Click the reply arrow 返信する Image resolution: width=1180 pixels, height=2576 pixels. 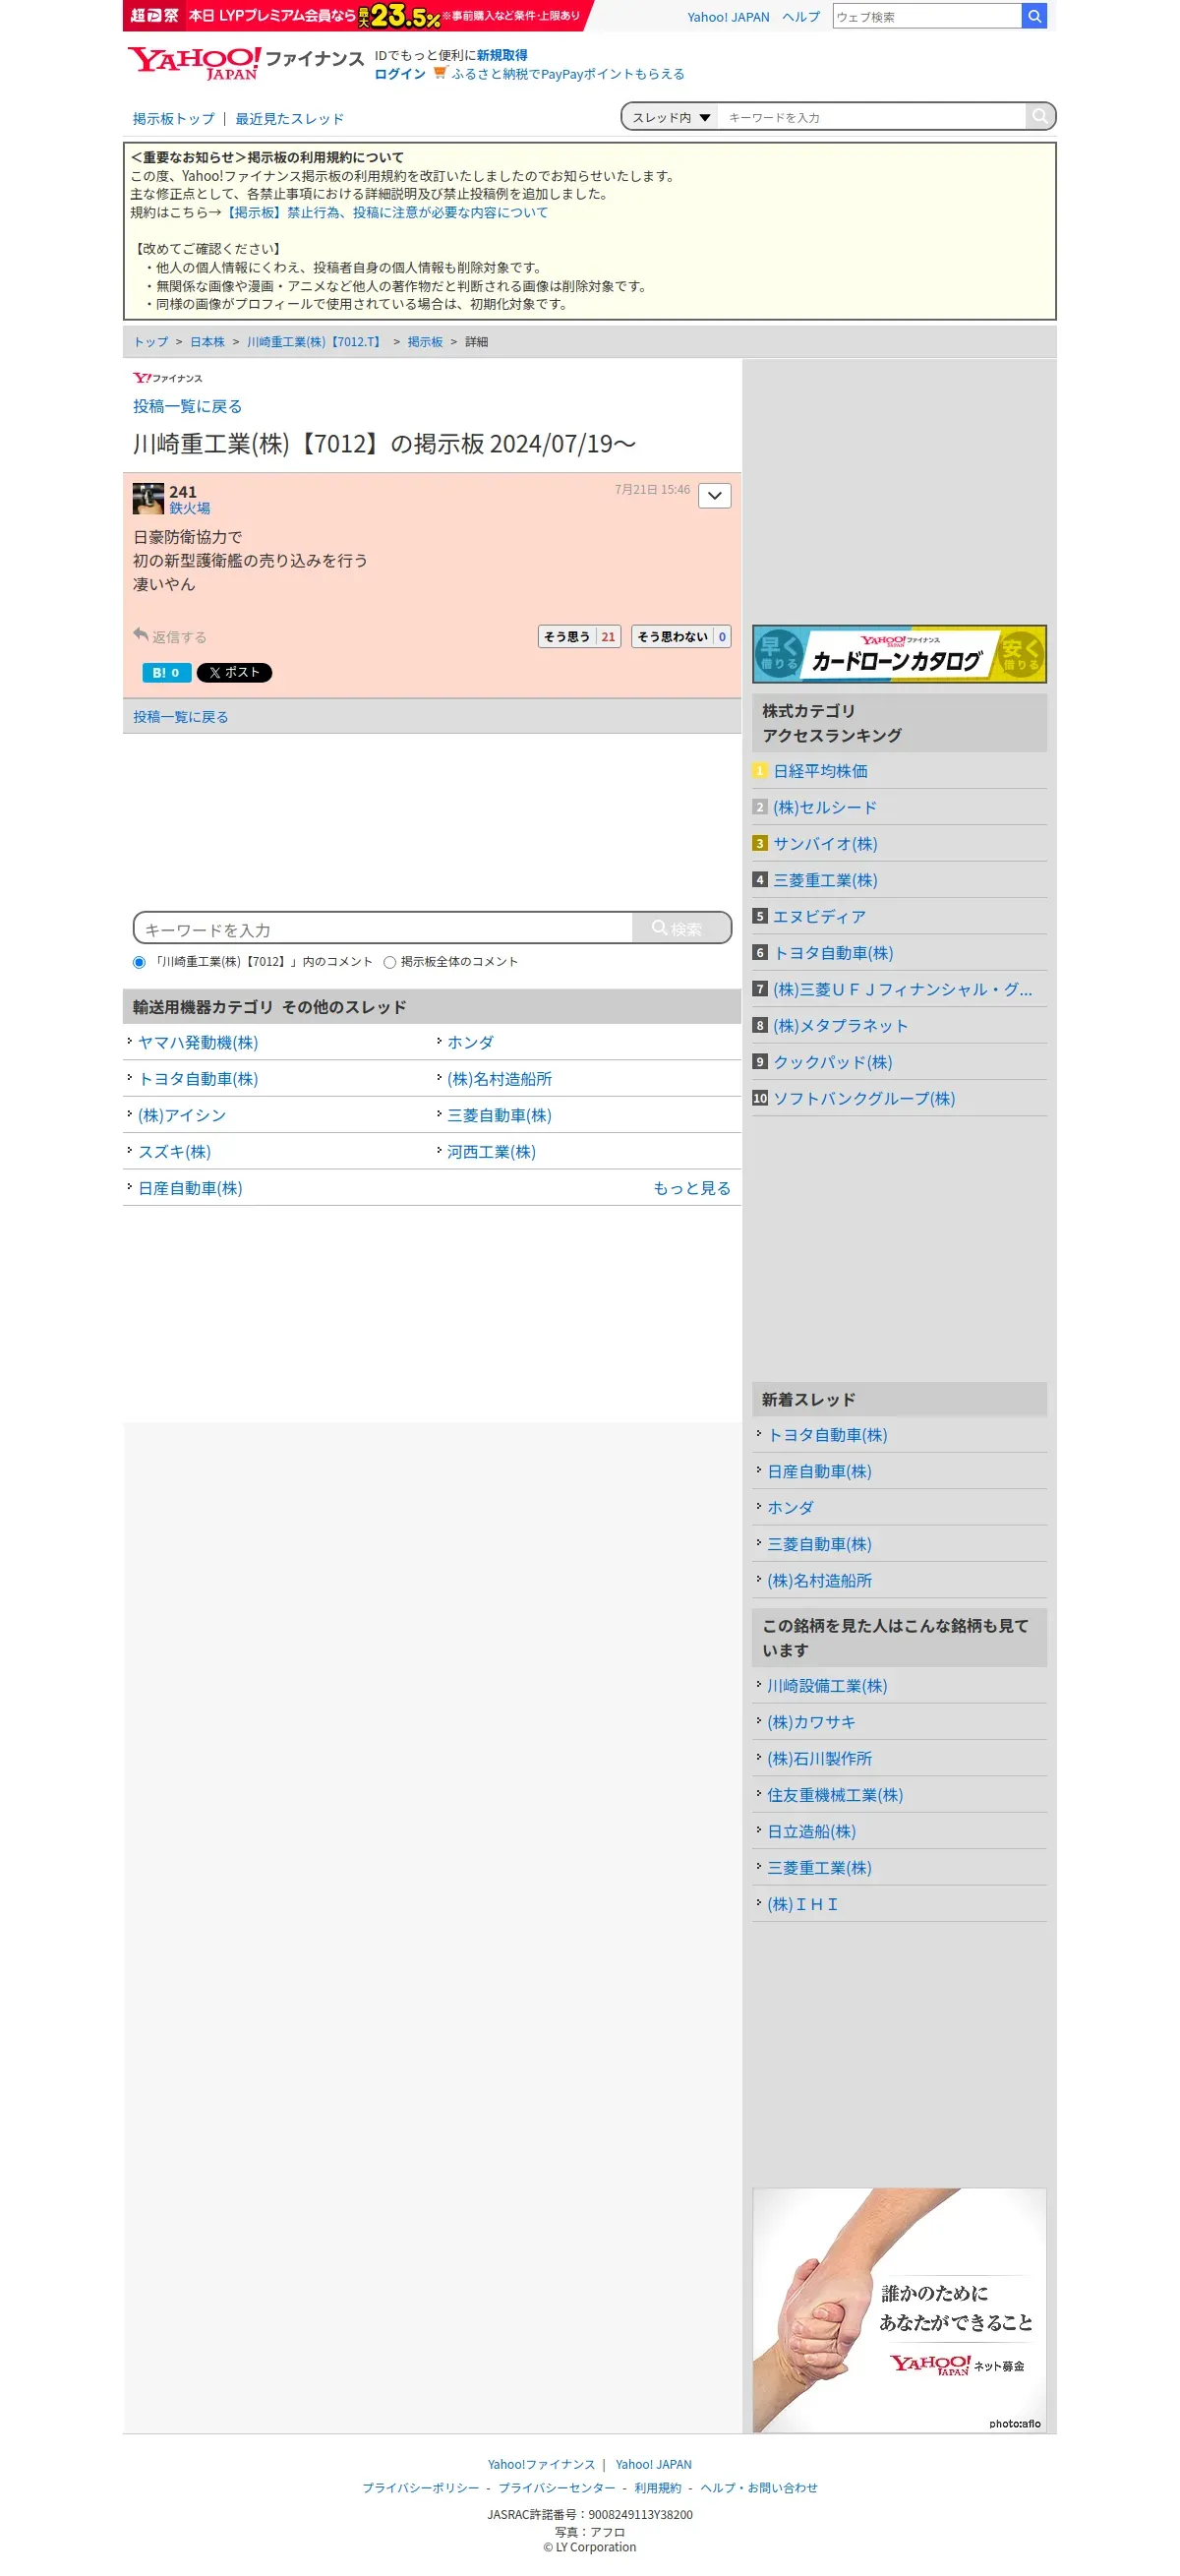170,636
